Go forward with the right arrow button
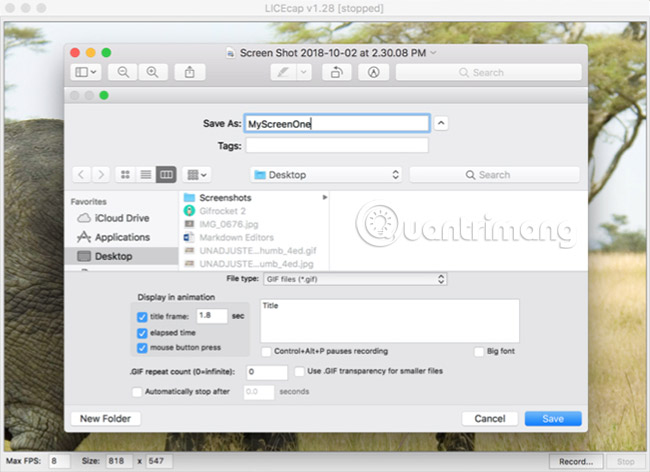 (100, 174)
